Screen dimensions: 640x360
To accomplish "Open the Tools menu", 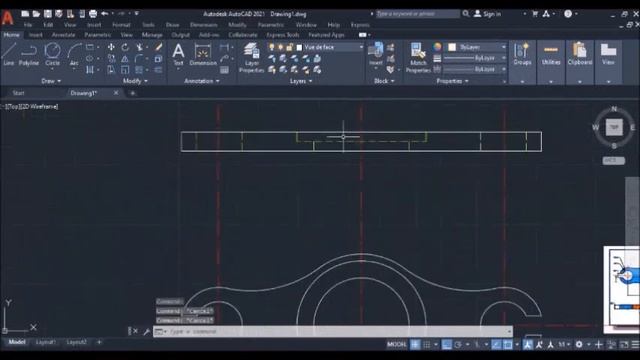I will [x=148, y=25].
